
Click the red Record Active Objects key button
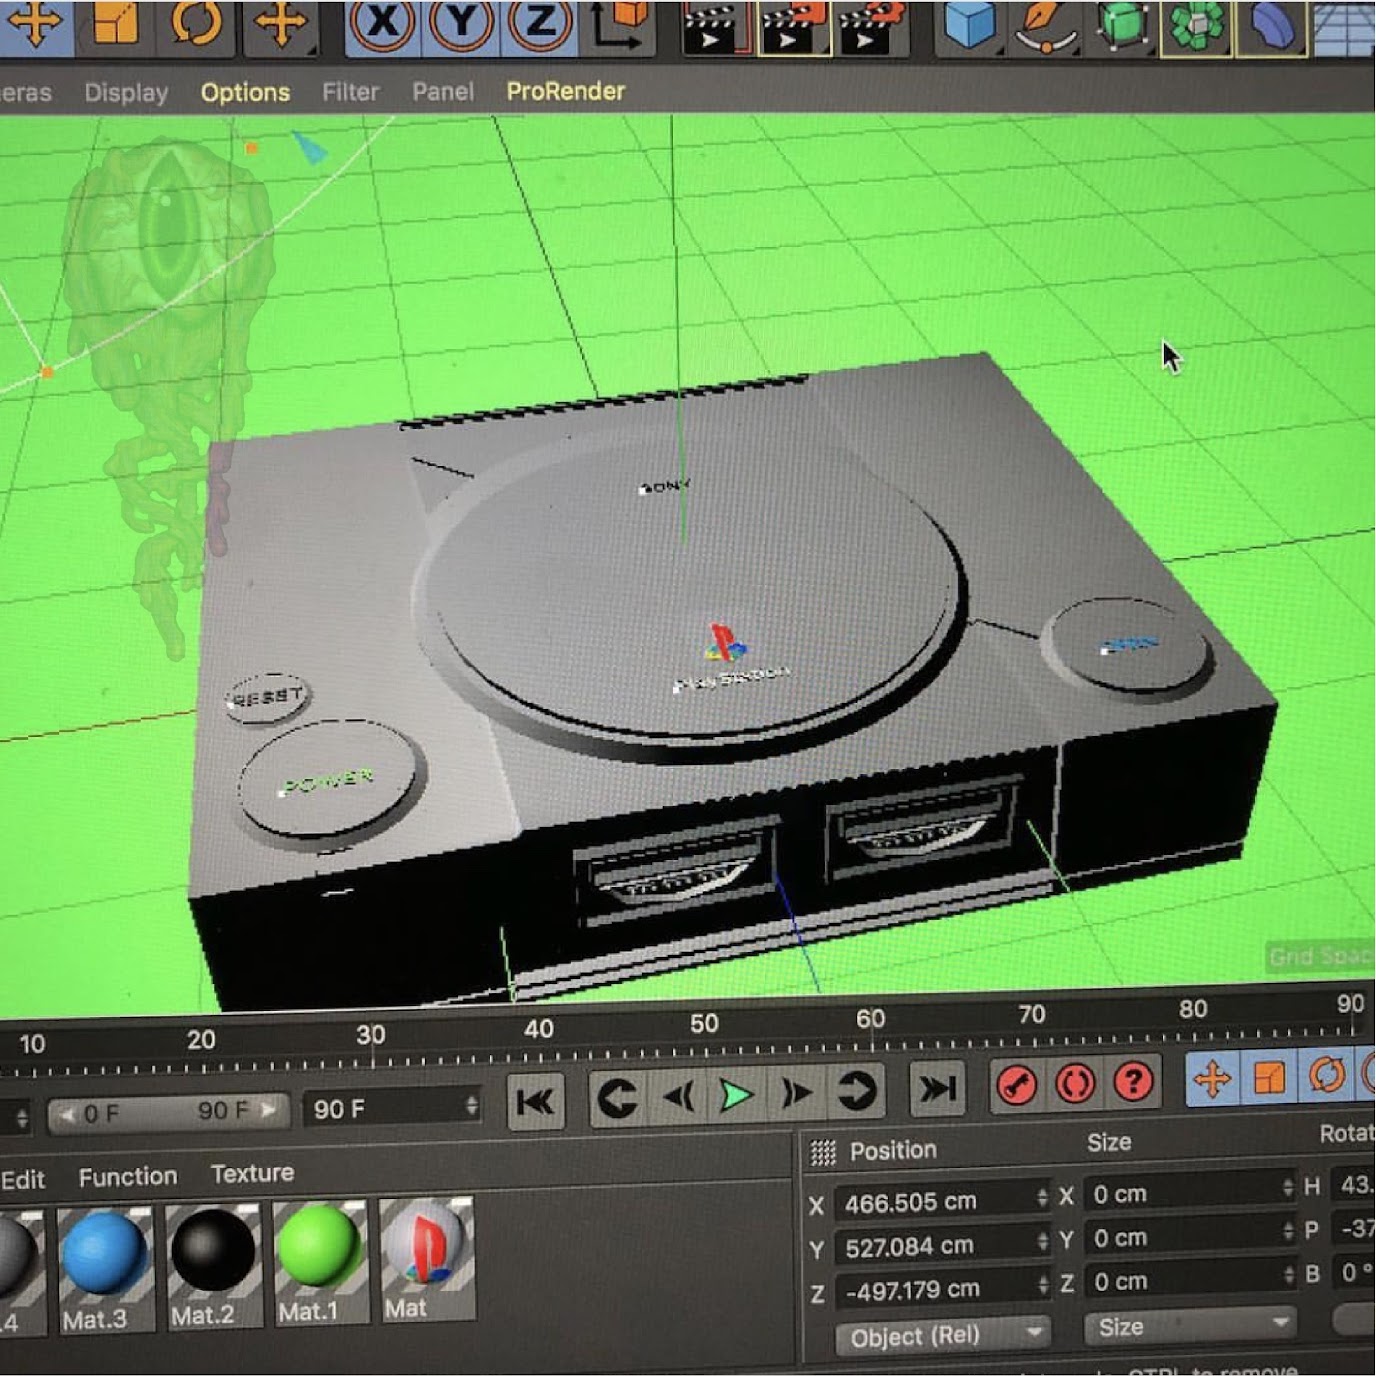(x=1017, y=1085)
